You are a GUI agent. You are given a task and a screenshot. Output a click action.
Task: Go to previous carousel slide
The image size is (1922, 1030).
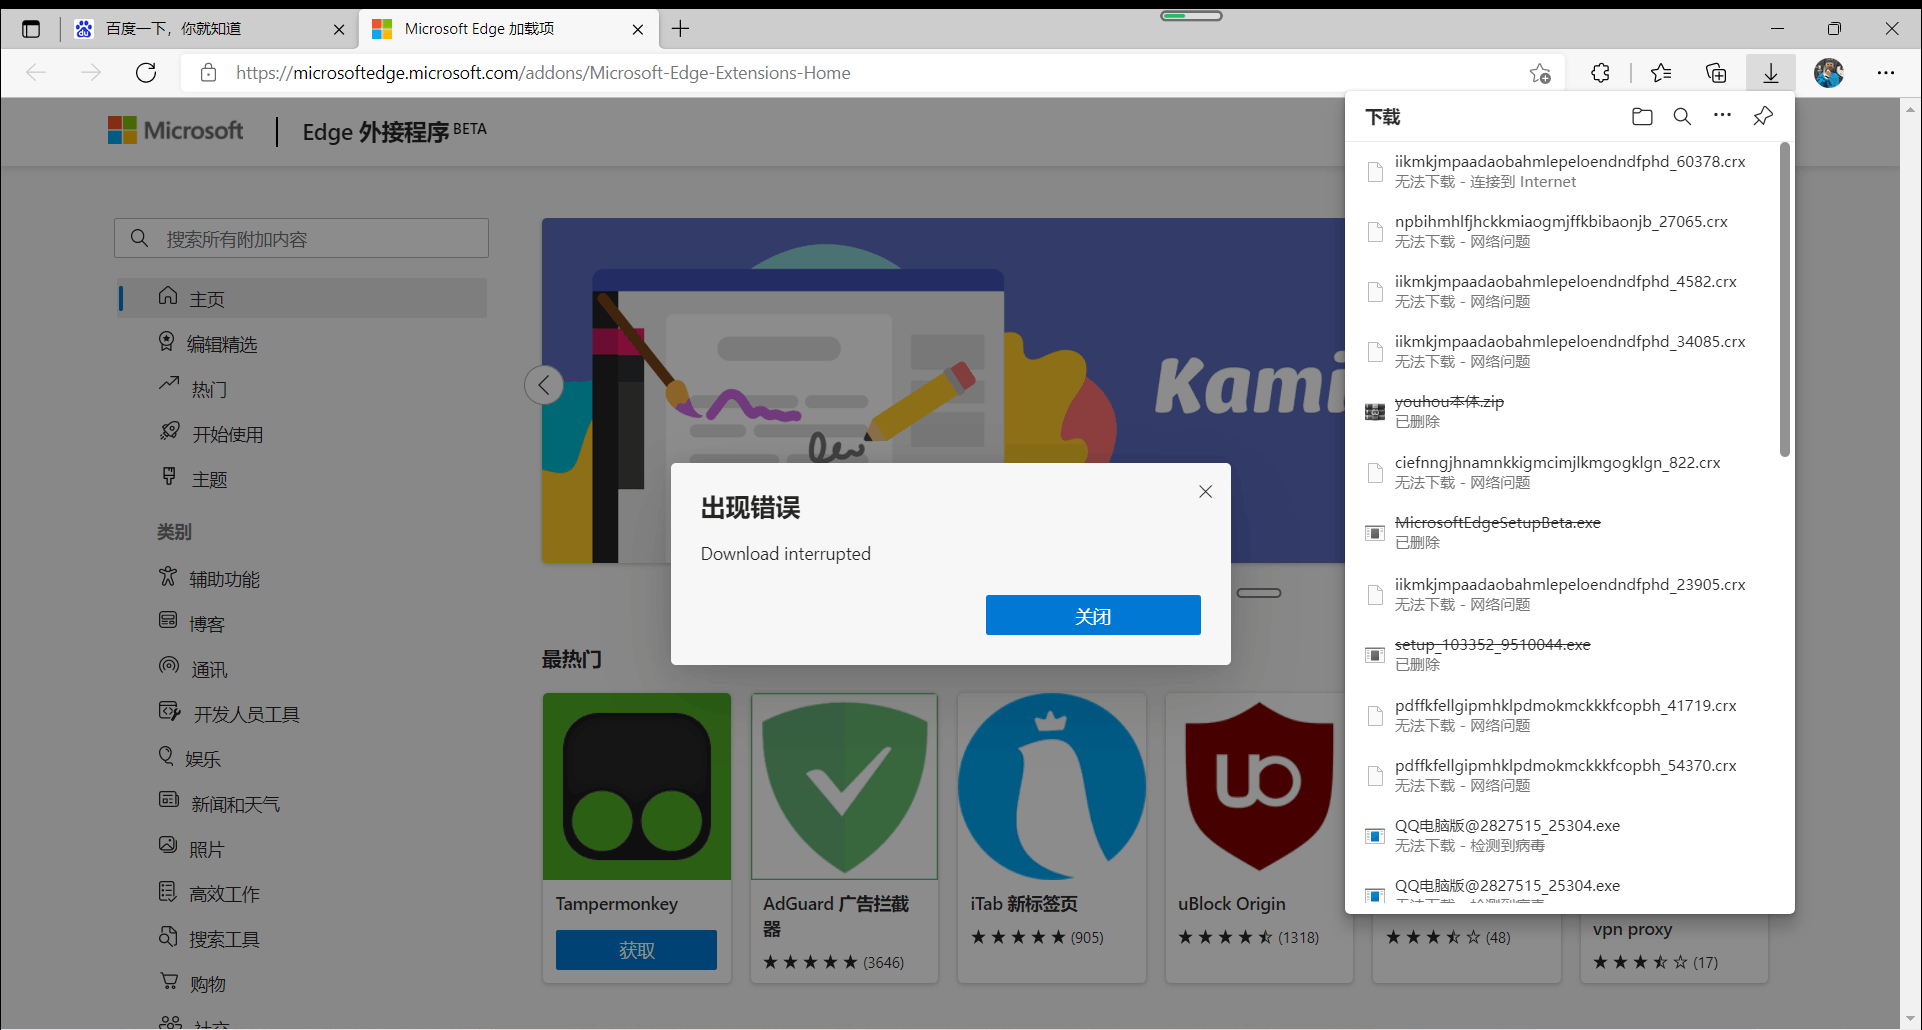(x=544, y=385)
